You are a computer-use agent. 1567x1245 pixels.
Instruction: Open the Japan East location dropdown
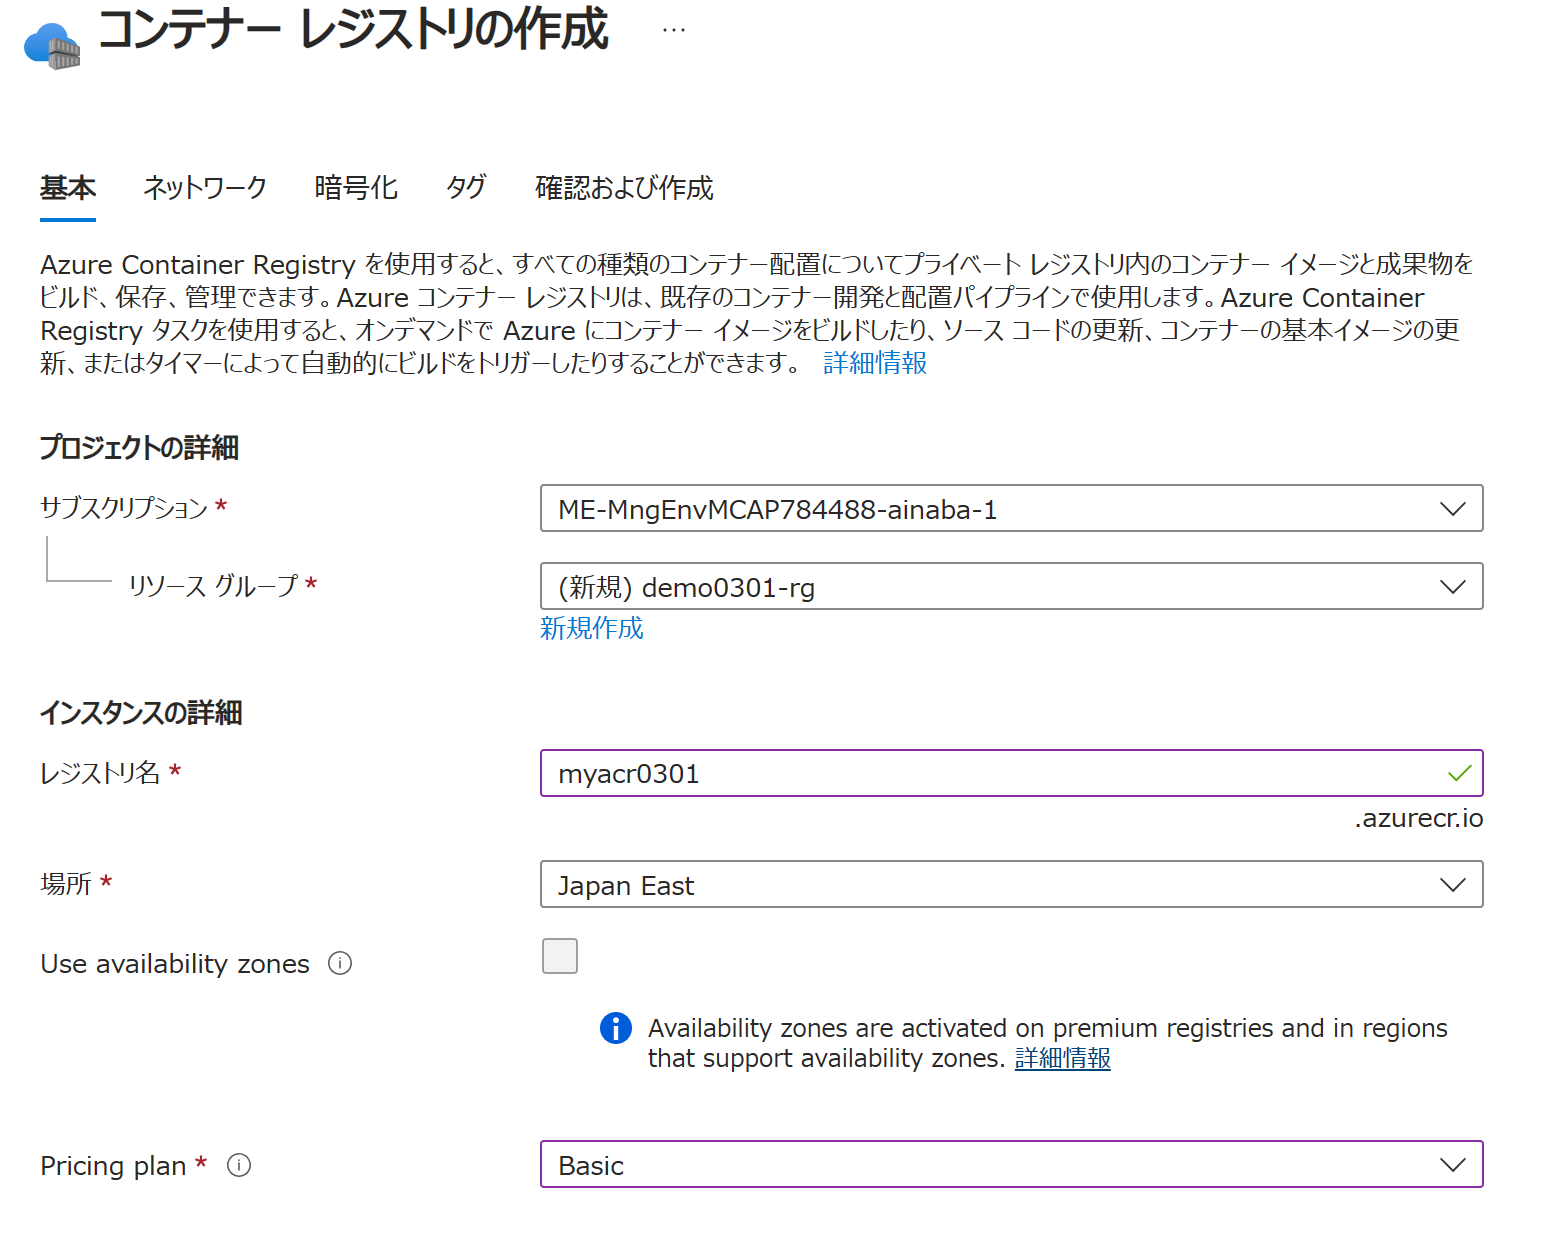point(1011,884)
